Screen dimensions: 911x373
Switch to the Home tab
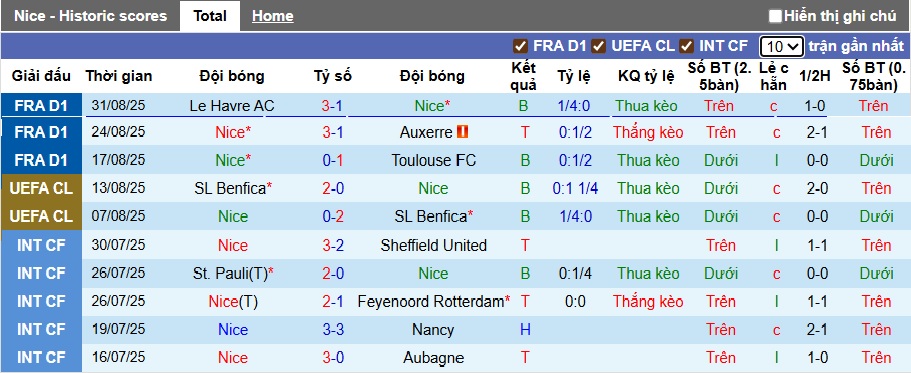click(x=272, y=16)
